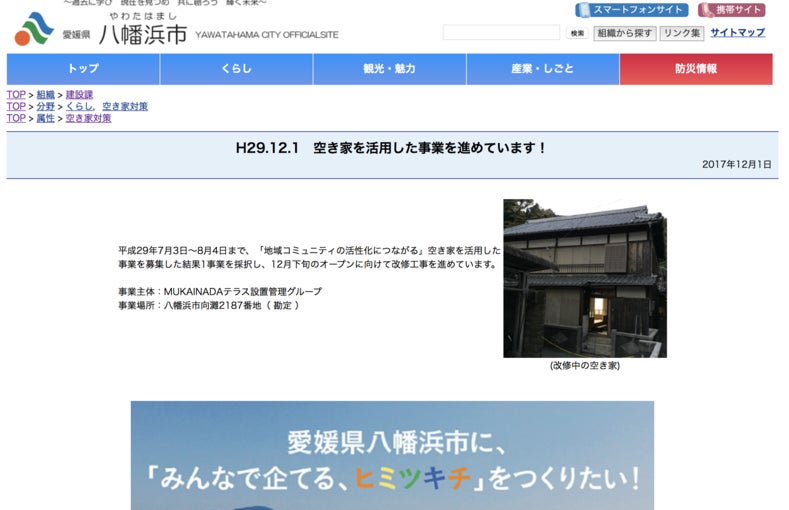The width and height of the screenshot is (789, 510).
Task: Click the リンク集 button
Action: click(682, 33)
